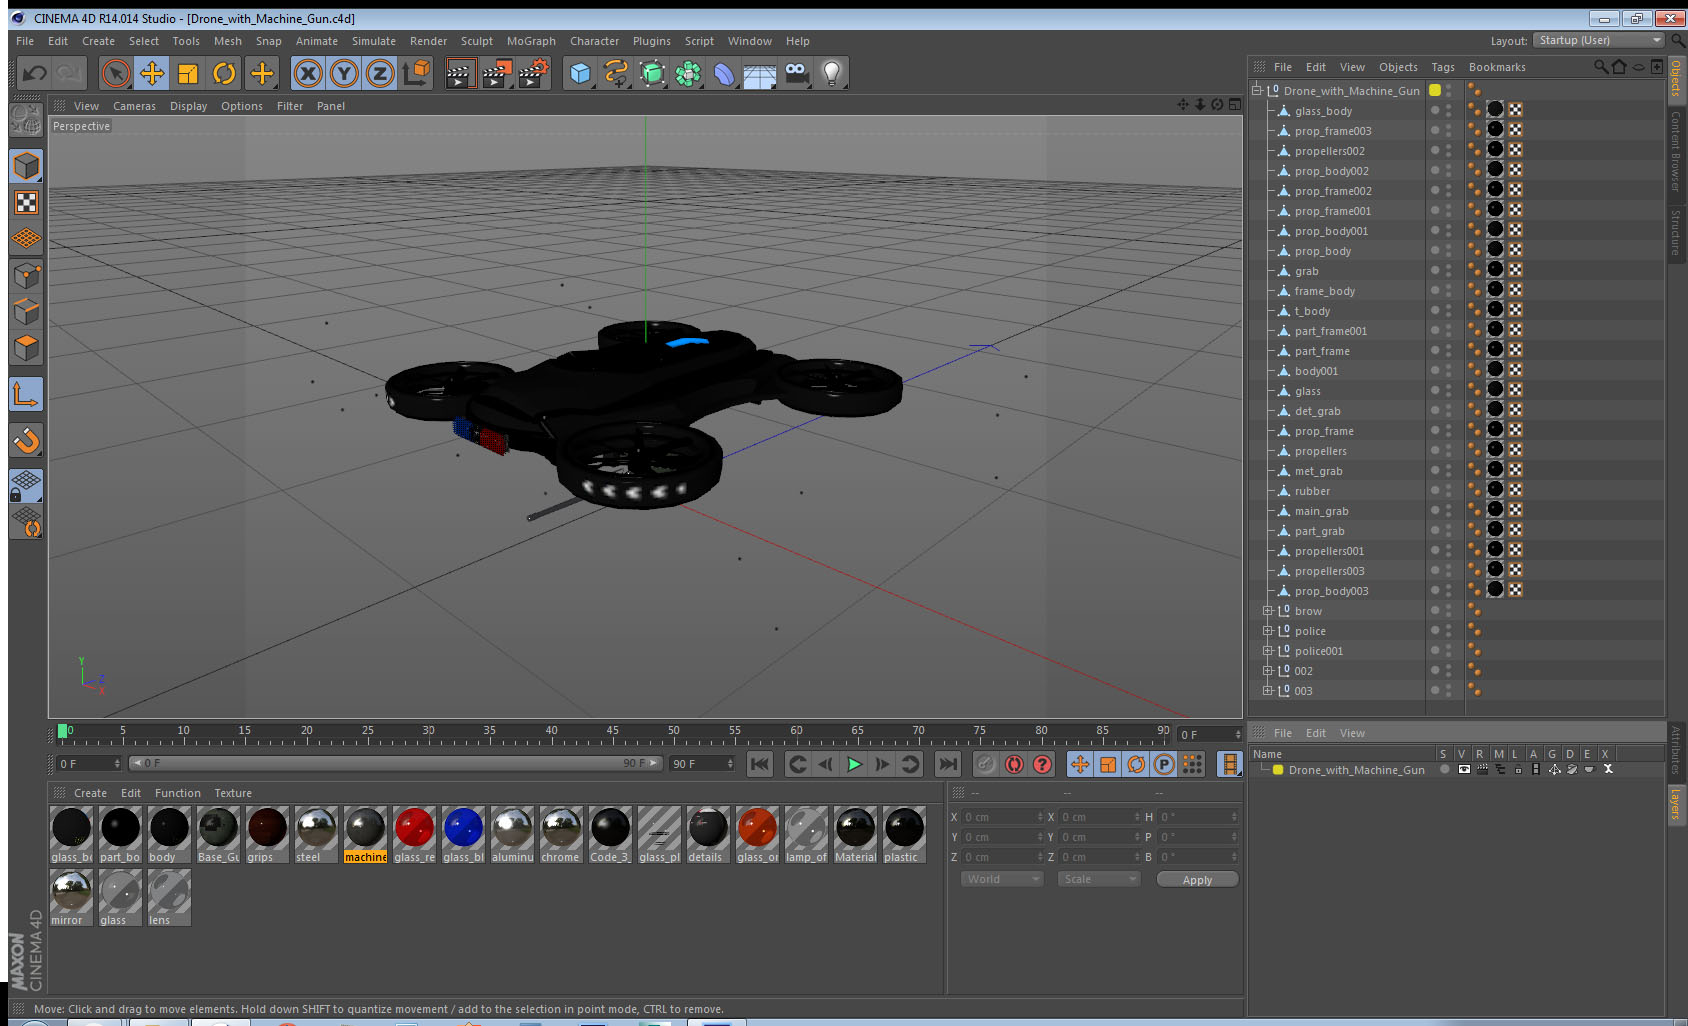The image size is (1688, 1026).
Task: Open Scale mode dropdown
Action: coord(1099,879)
